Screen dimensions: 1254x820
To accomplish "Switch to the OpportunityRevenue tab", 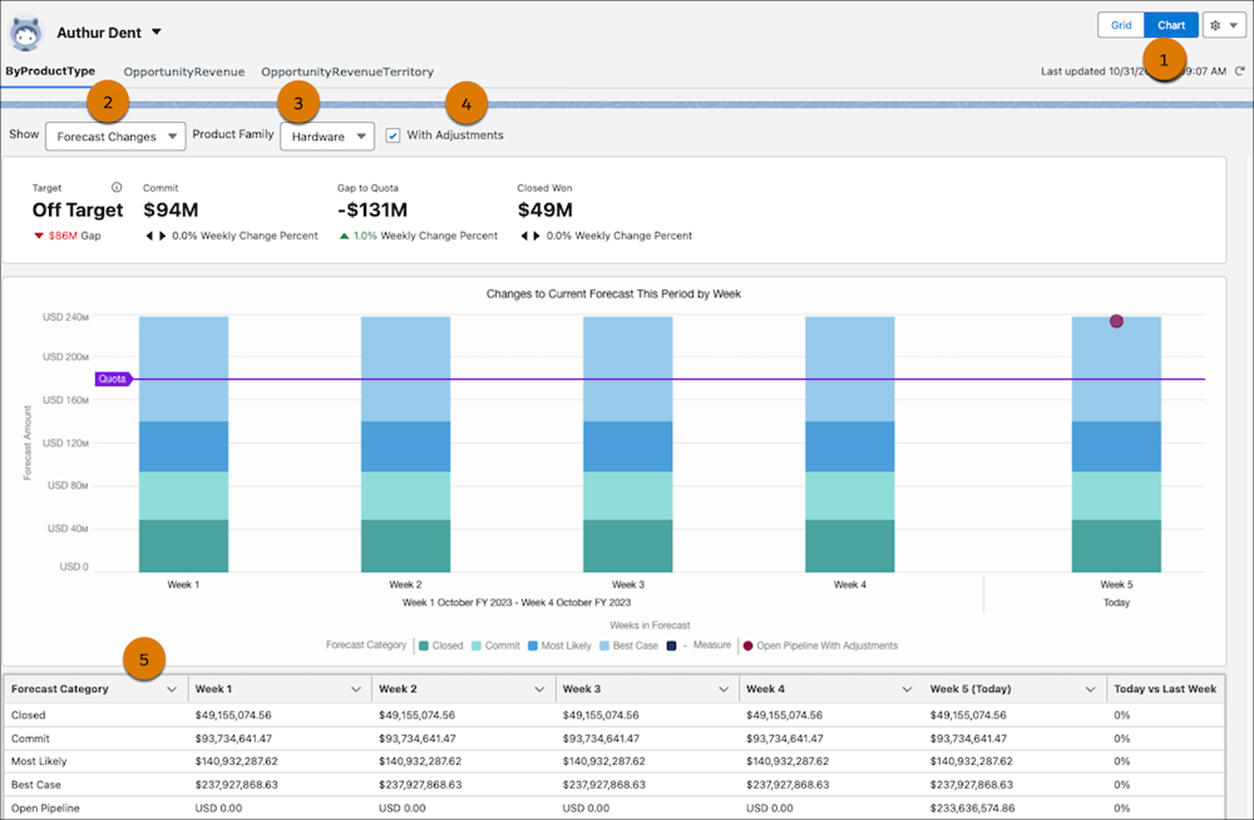I will click(x=184, y=72).
